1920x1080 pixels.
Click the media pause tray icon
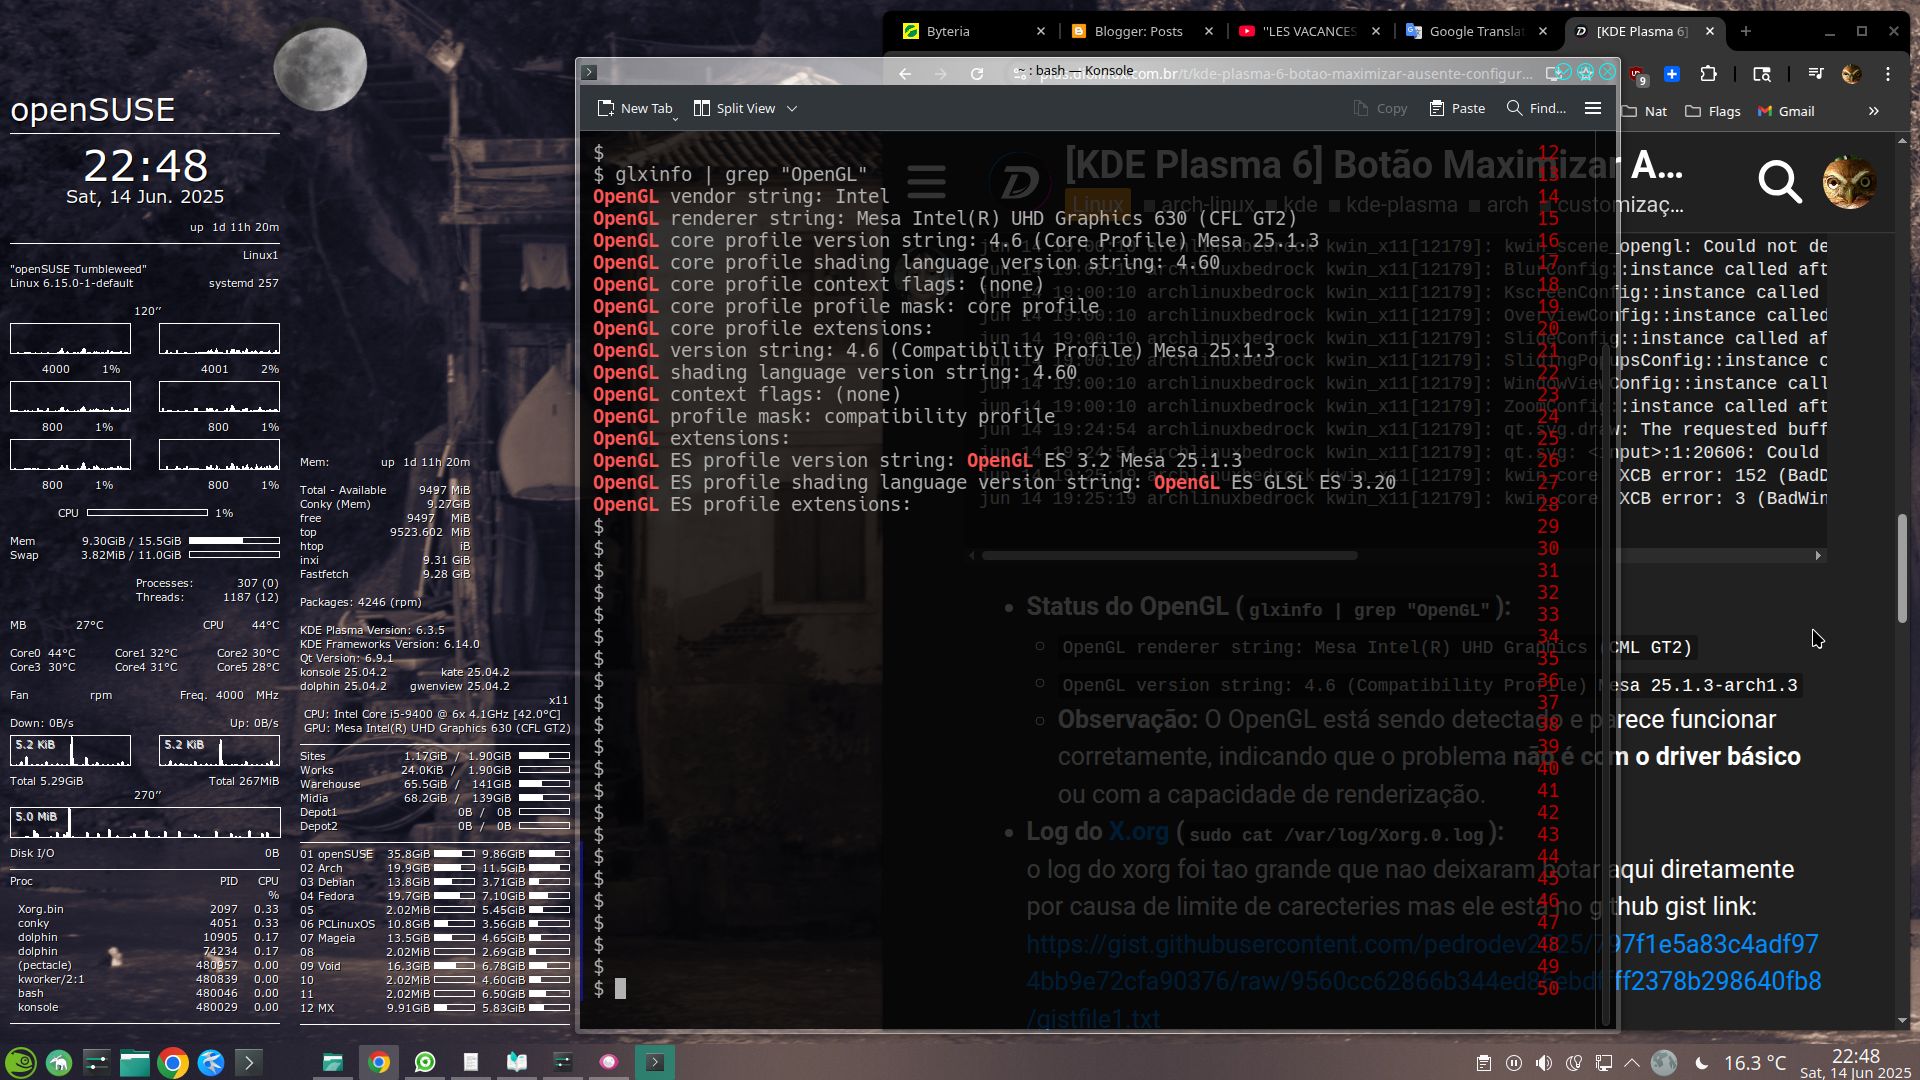(x=1514, y=1063)
